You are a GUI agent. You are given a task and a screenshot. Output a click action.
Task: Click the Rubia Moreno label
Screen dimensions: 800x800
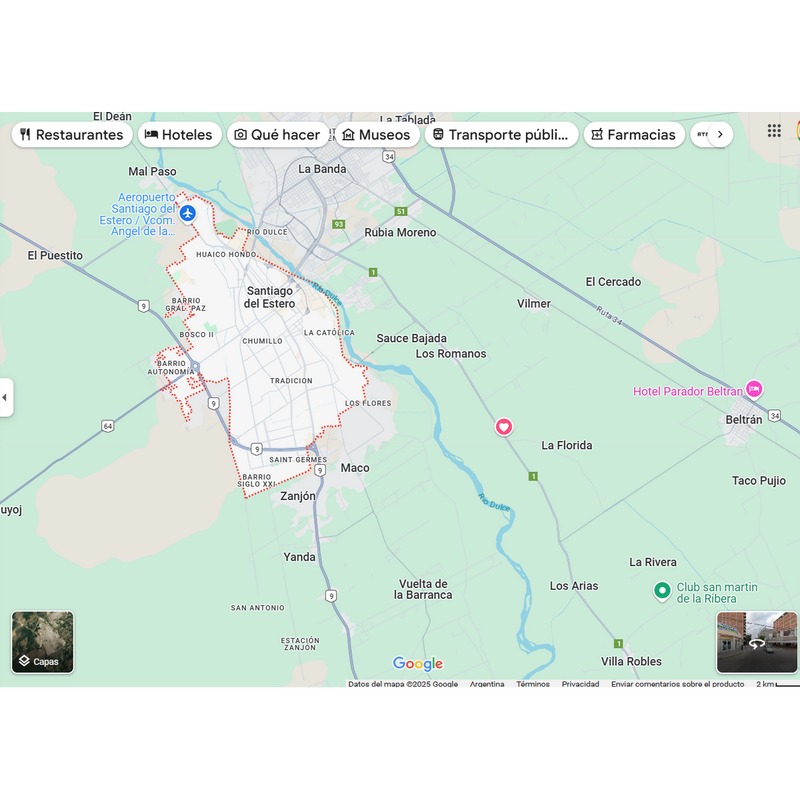[400, 233]
